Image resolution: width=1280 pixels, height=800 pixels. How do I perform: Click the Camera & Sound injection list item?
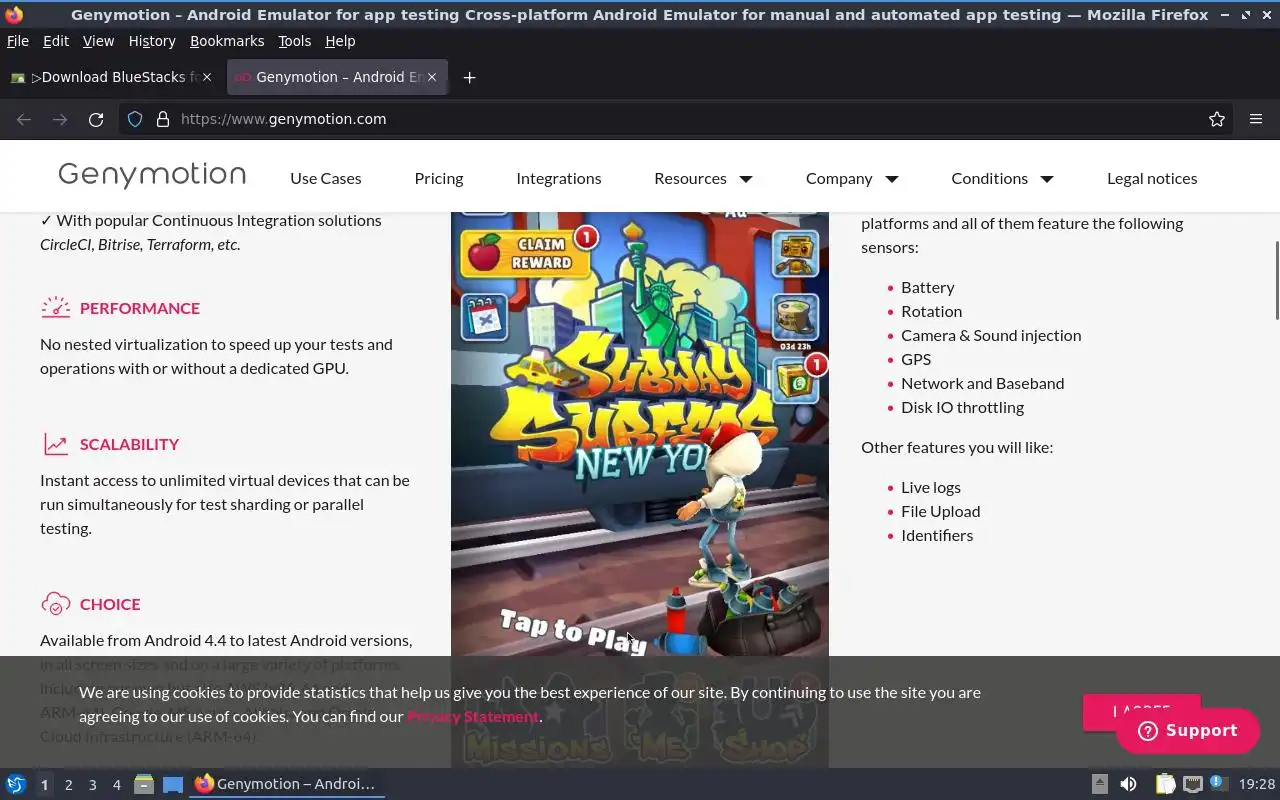[991, 335]
